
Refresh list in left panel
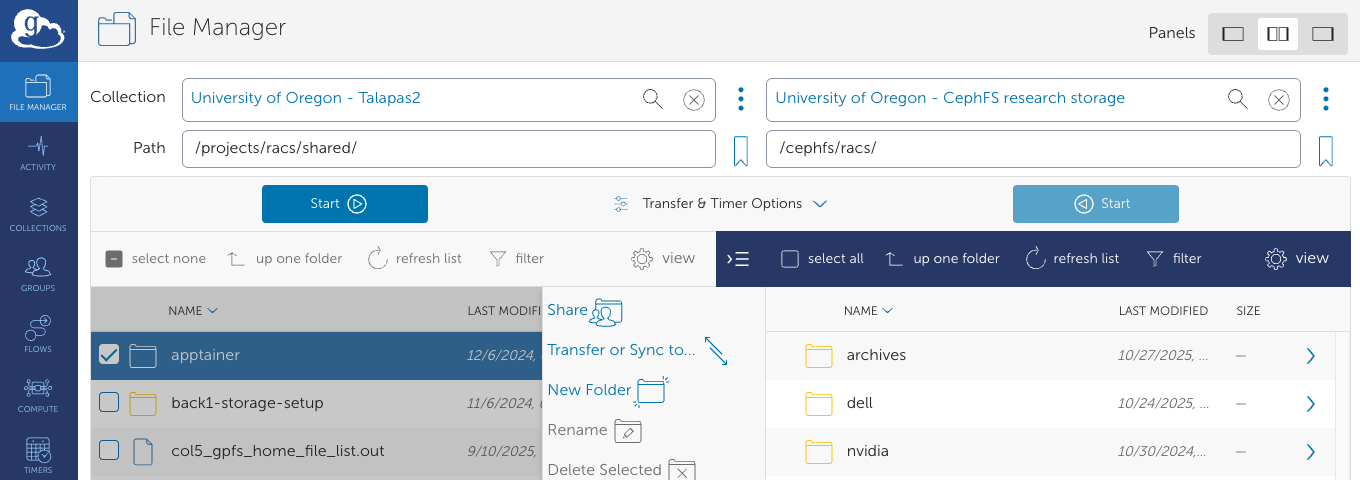tap(414, 259)
